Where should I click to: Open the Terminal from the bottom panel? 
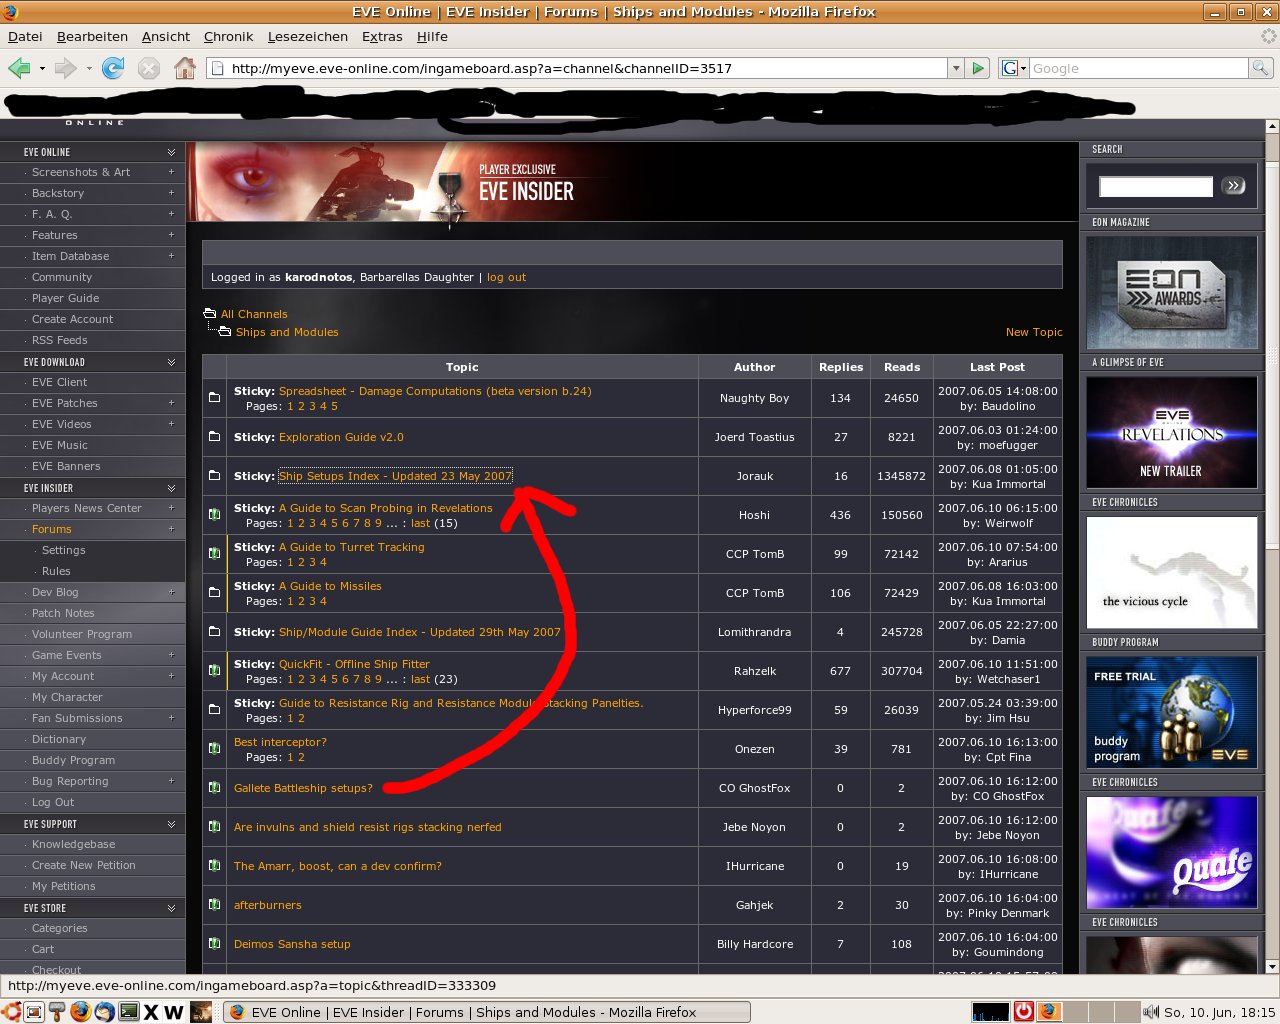[x=129, y=1012]
